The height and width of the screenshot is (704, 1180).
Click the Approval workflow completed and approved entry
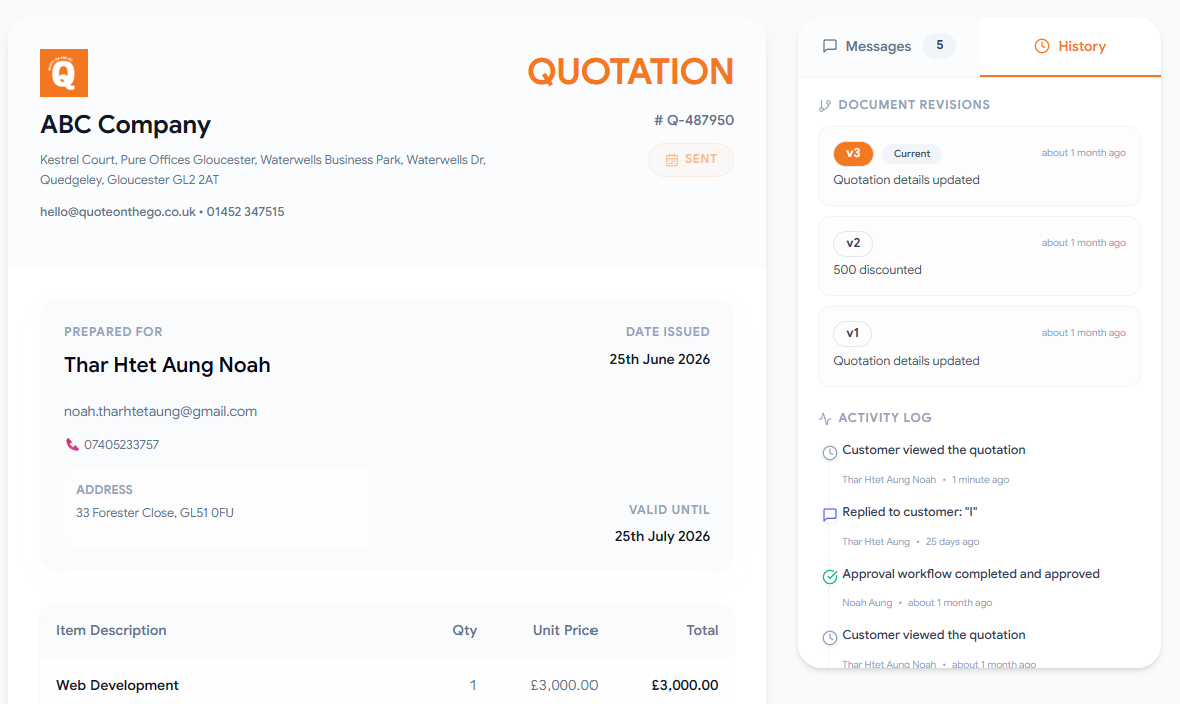pyautogui.click(x=971, y=574)
